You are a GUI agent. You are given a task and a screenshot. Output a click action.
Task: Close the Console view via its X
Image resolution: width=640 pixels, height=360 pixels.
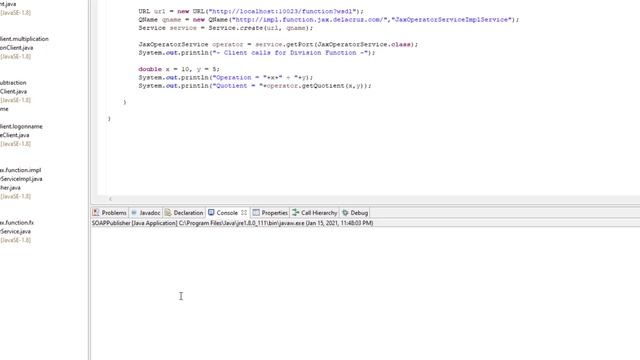244,213
